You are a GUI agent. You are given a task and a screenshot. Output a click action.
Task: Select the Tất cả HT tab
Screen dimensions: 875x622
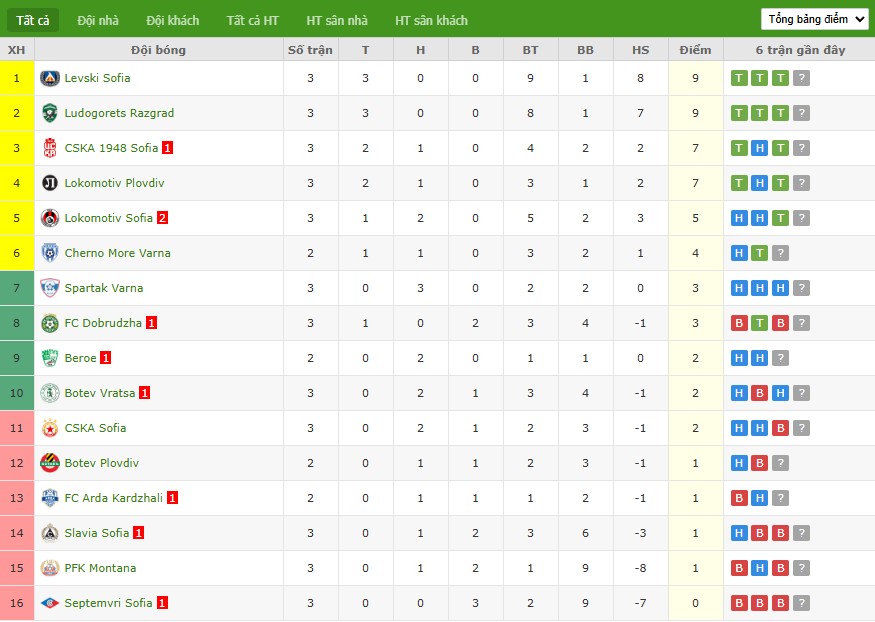(252, 21)
